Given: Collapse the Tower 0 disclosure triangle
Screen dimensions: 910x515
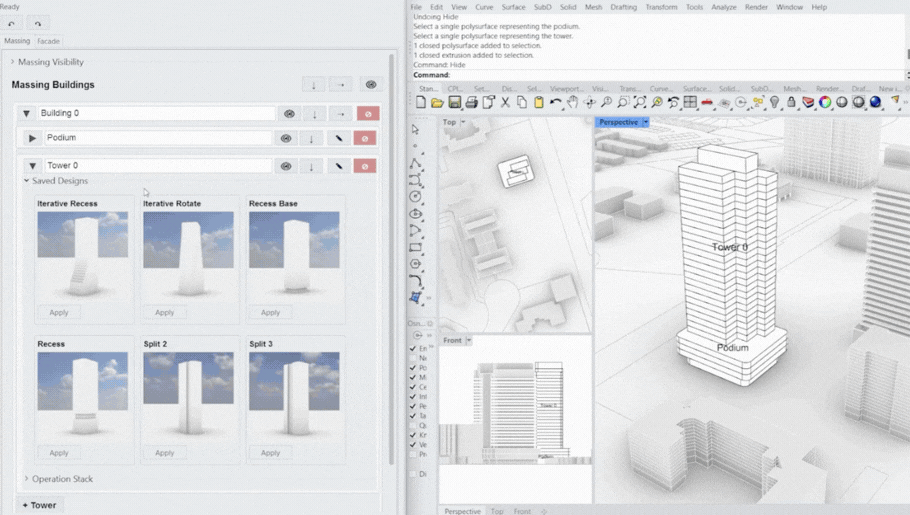Looking at the screenshot, I should click(x=32, y=166).
